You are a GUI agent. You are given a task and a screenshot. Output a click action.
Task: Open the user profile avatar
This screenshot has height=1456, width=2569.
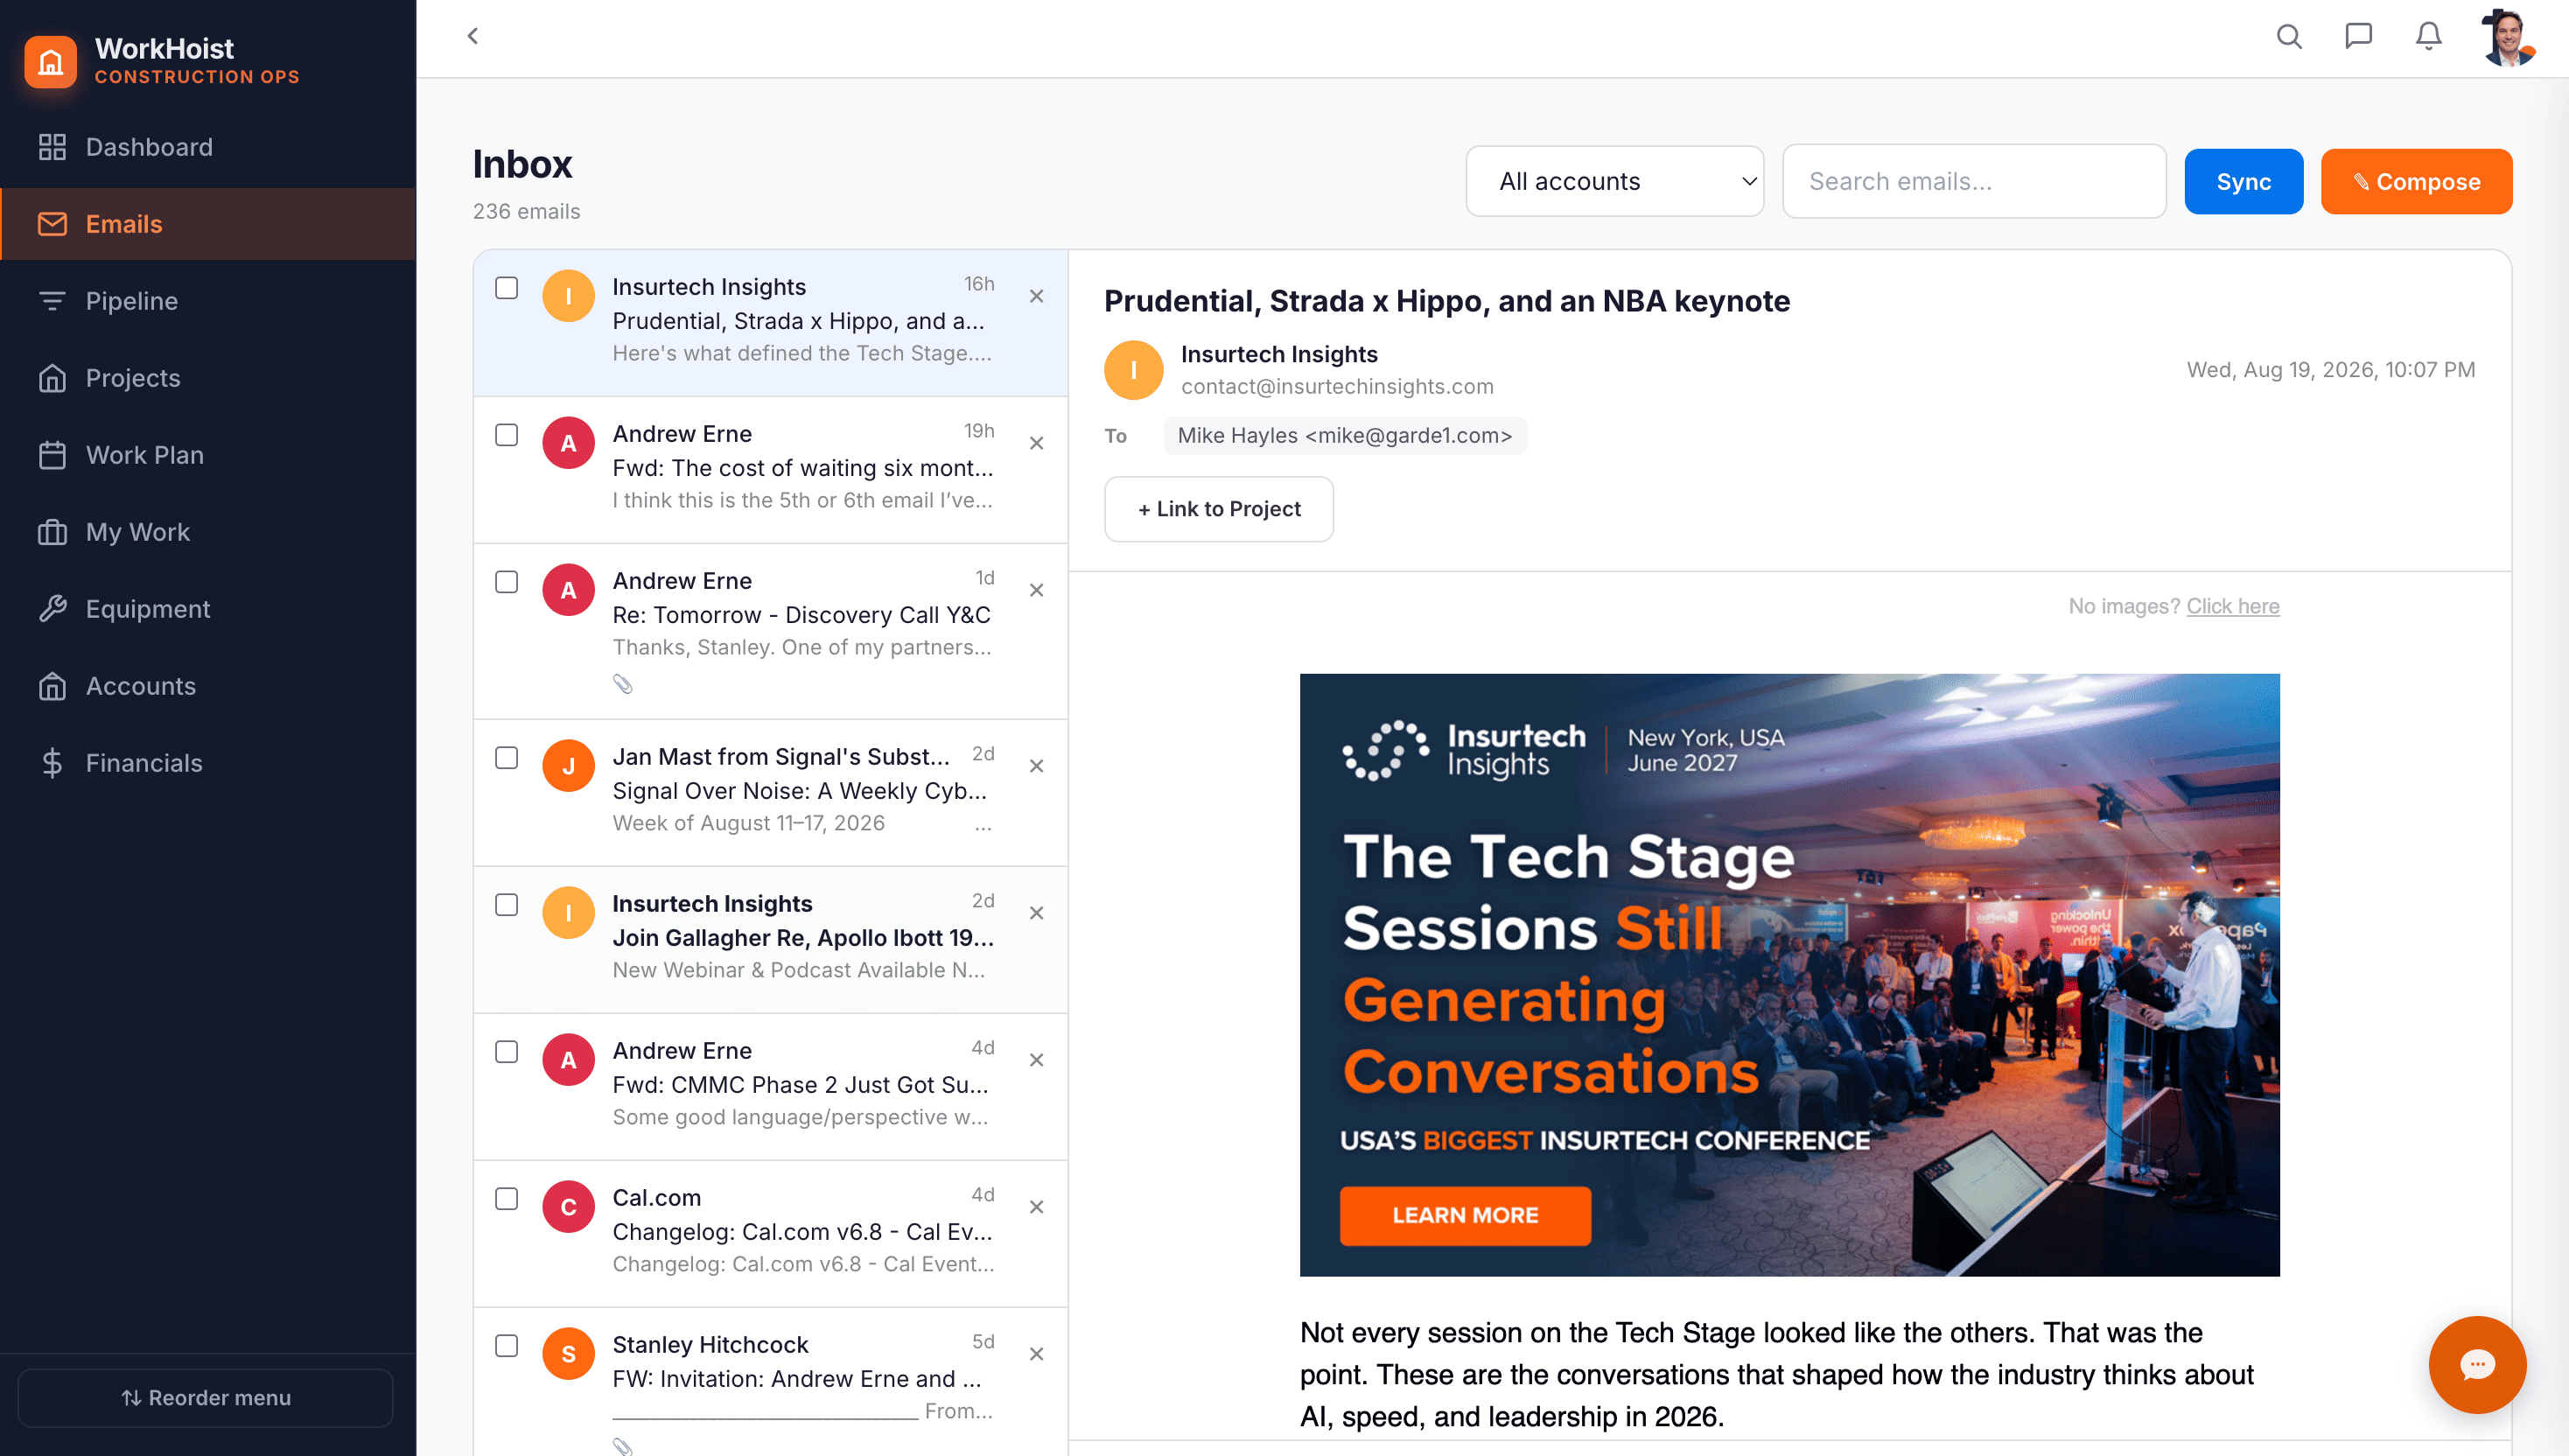click(x=2507, y=38)
